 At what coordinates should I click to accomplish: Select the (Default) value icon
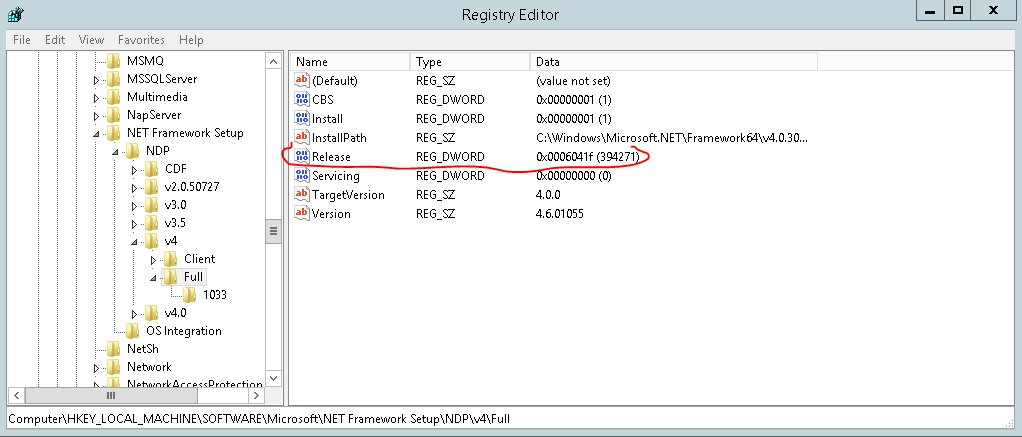[x=302, y=81]
